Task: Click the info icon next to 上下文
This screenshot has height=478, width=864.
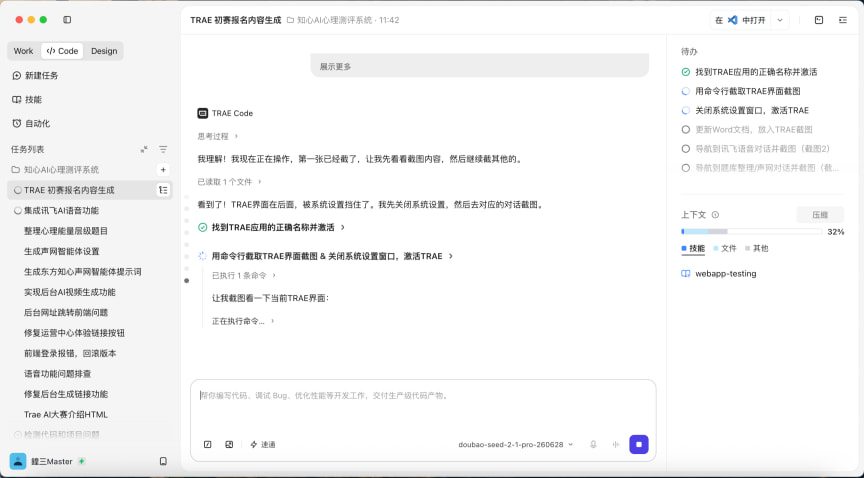Action: pyautogui.click(x=715, y=215)
